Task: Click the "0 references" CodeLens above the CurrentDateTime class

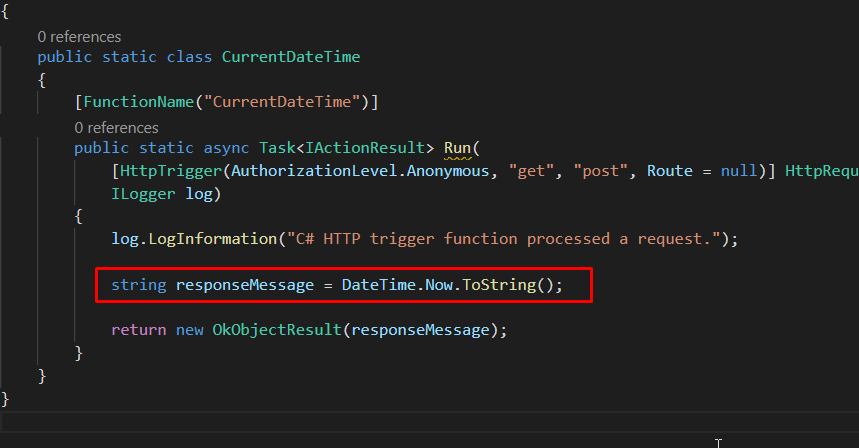Action: (x=79, y=37)
